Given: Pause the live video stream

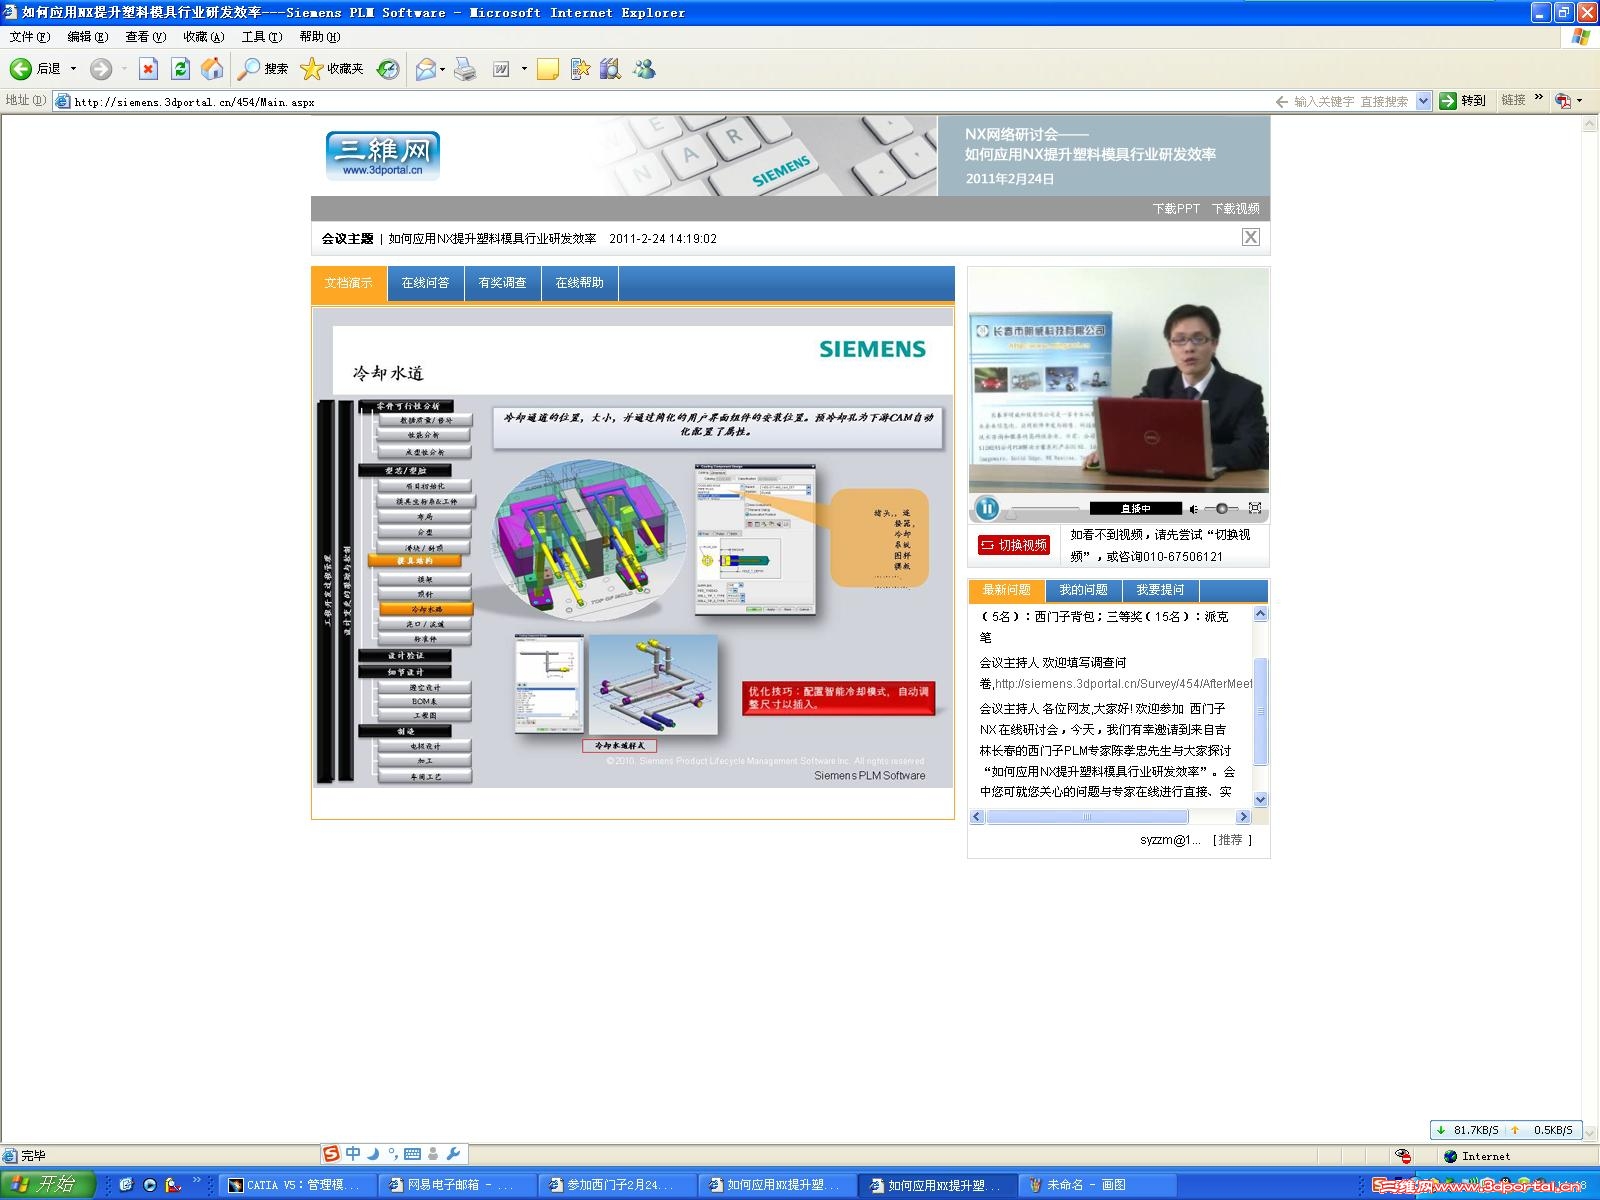Looking at the screenshot, I should (x=987, y=508).
